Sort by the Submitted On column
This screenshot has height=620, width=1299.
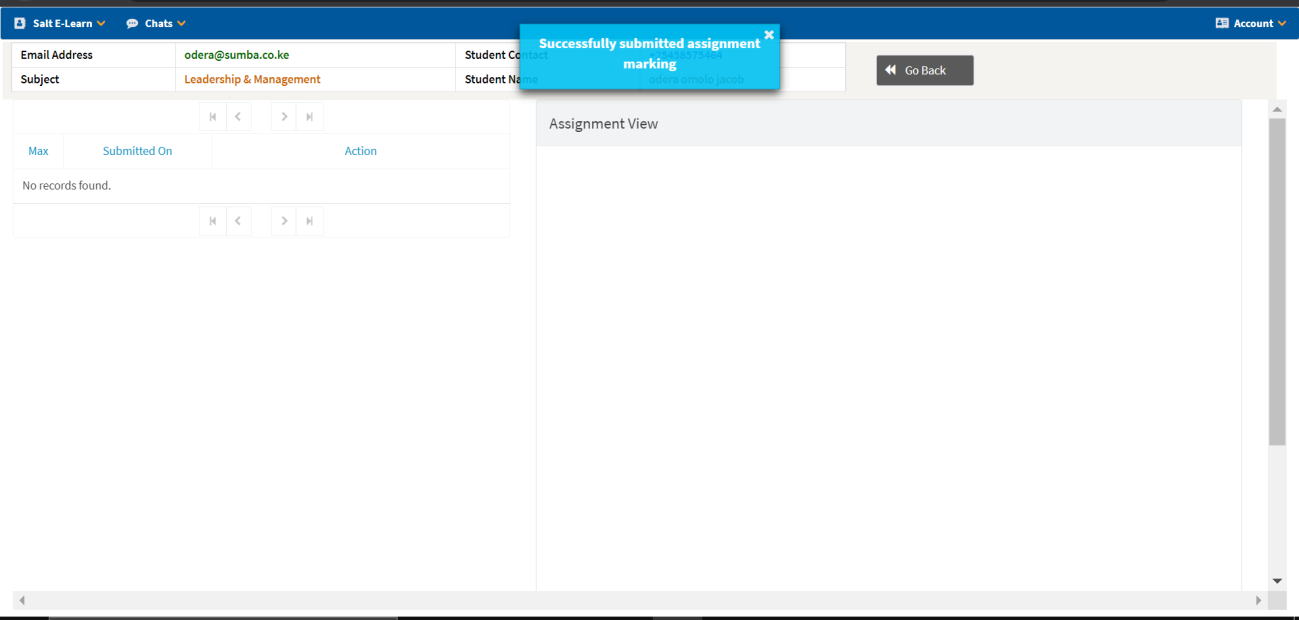pyautogui.click(x=137, y=150)
